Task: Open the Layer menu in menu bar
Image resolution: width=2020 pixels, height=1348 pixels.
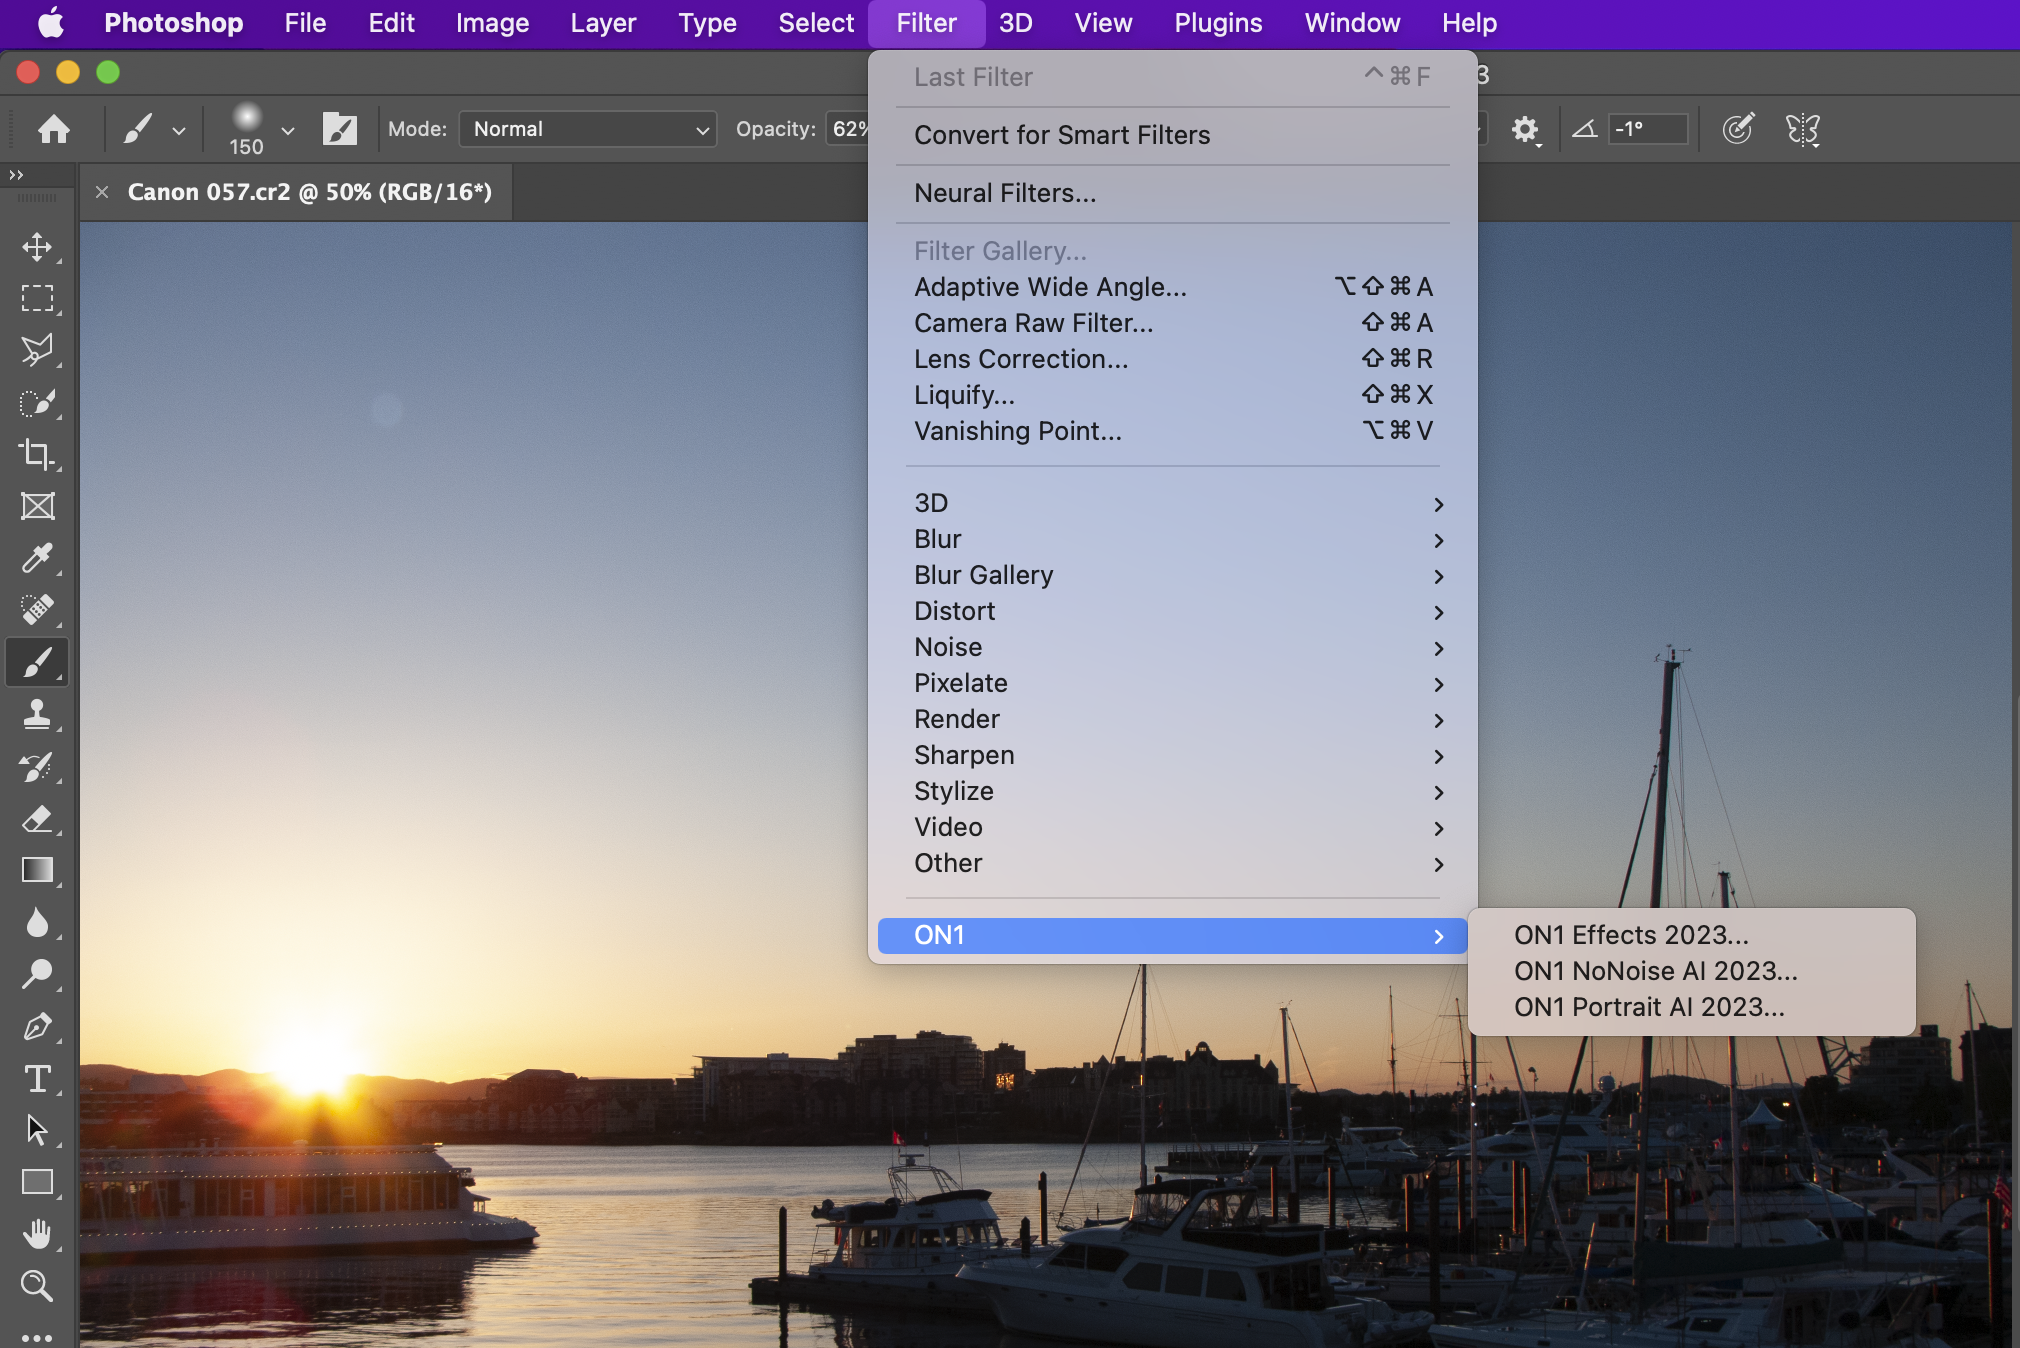Action: tap(603, 23)
